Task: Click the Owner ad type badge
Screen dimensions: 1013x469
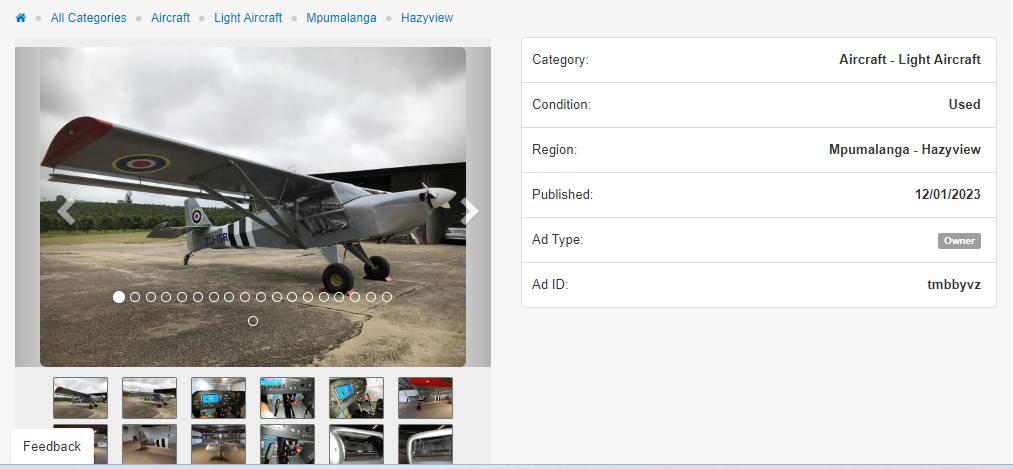Action: pos(959,241)
